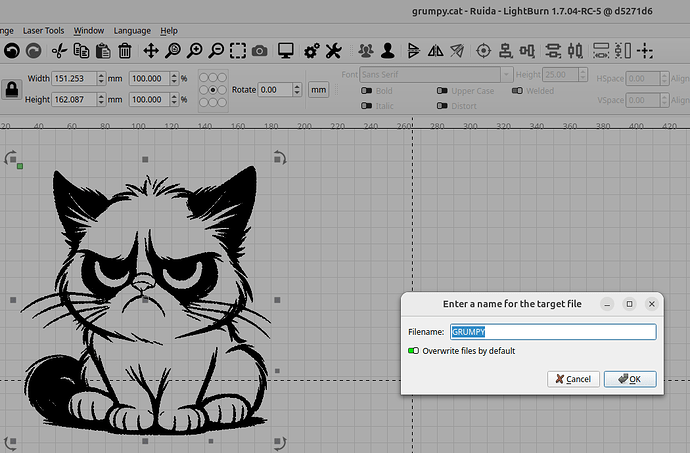690x453 pixels.
Task: Toggle Distort switch
Action: pyautogui.click(x=442, y=106)
